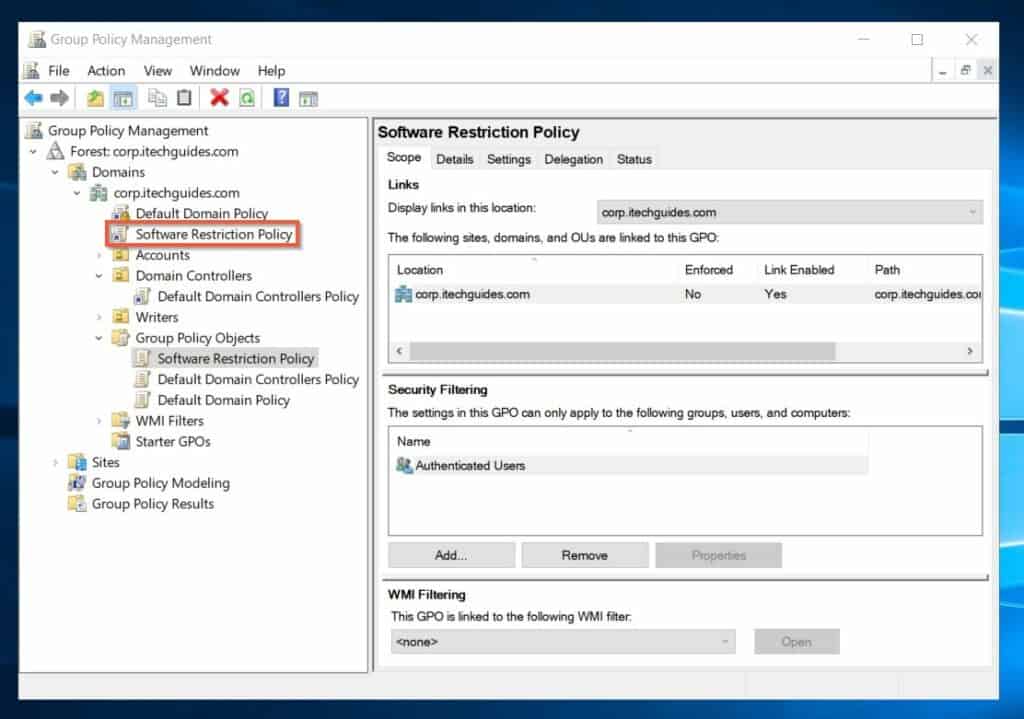Delete the selected GPO using the red X icon
The image size is (1024, 719).
coord(221,98)
